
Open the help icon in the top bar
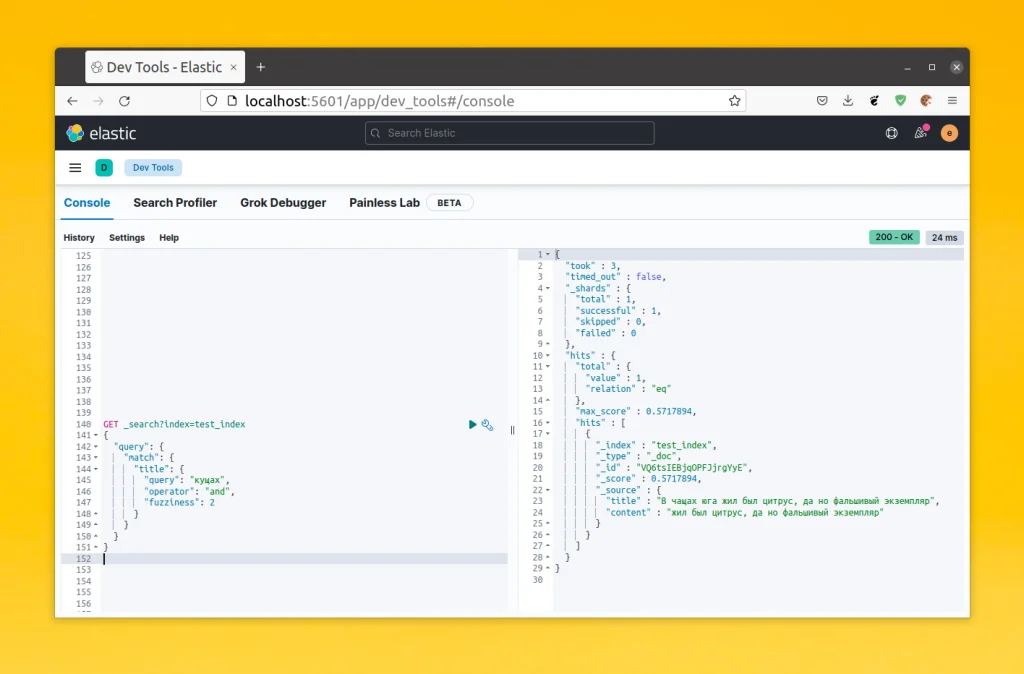(891, 132)
